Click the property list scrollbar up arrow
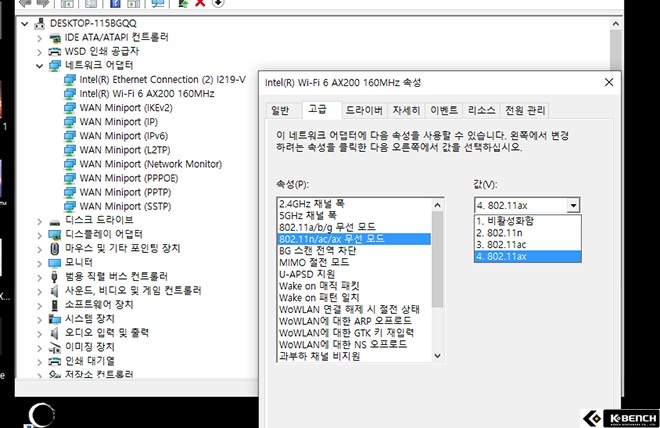Image resolution: width=660 pixels, height=428 pixels. pyautogui.click(x=438, y=205)
